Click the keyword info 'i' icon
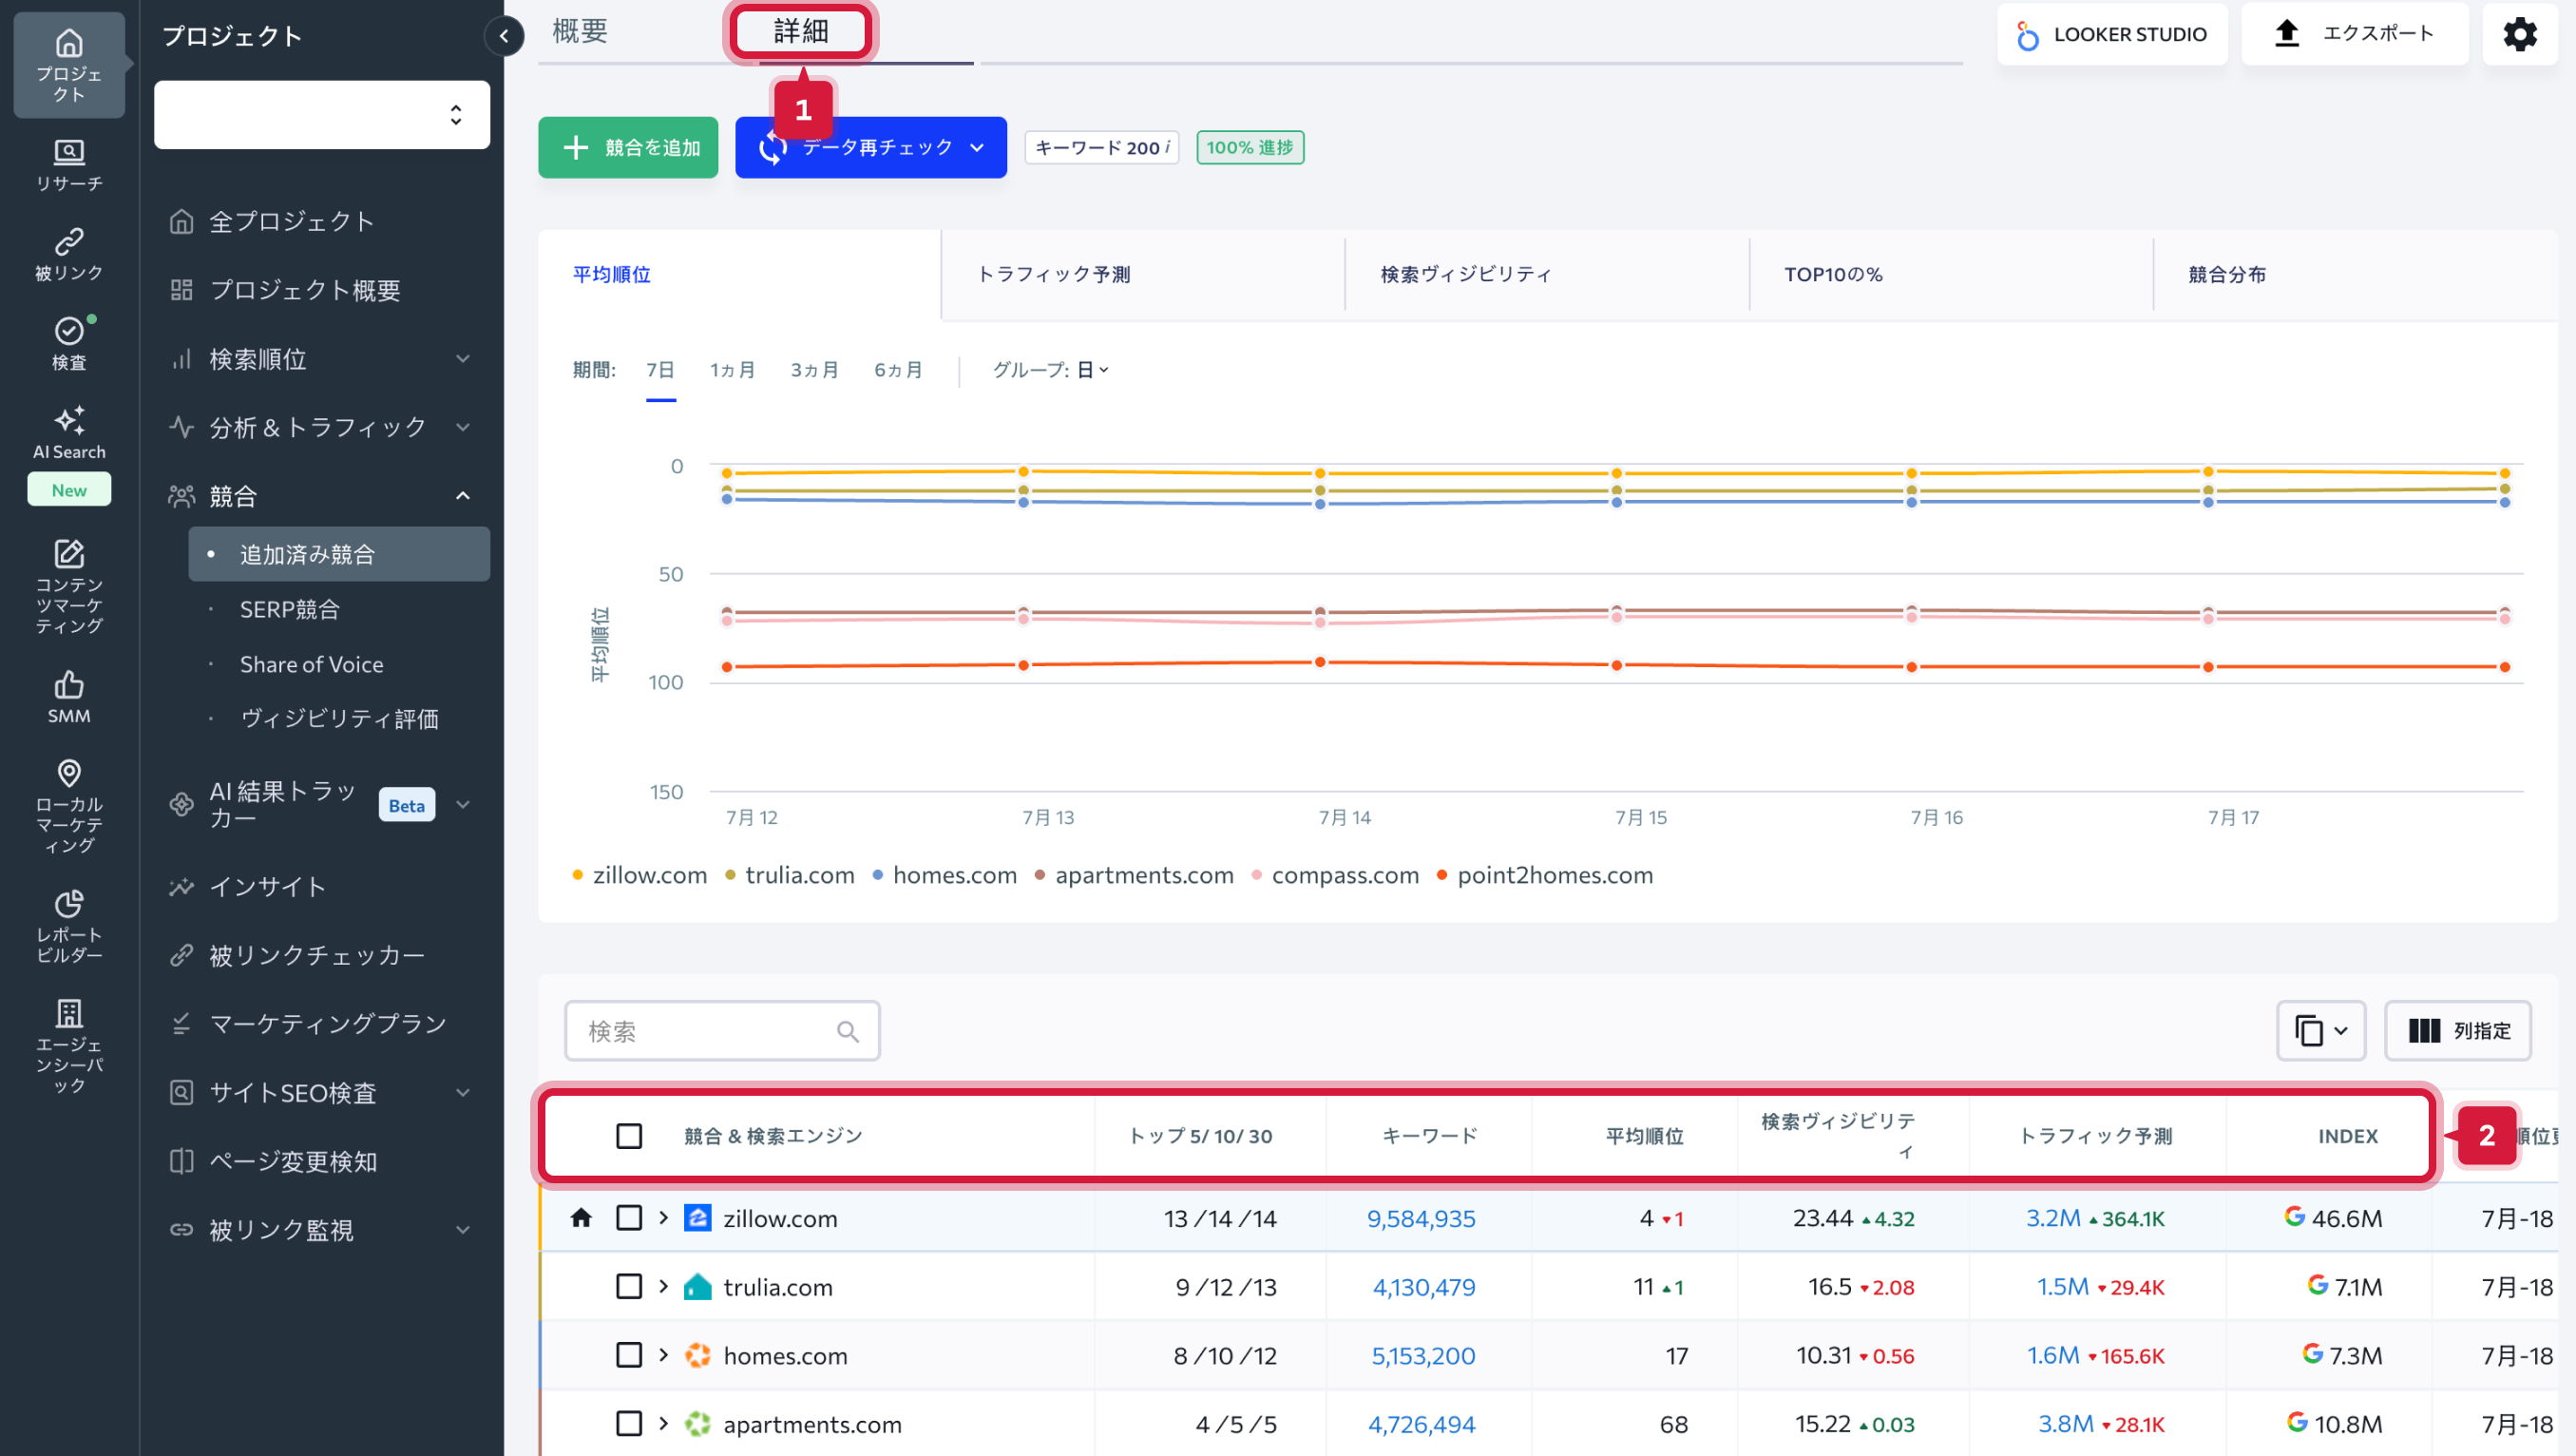The image size is (2576, 1456). [x=1167, y=147]
